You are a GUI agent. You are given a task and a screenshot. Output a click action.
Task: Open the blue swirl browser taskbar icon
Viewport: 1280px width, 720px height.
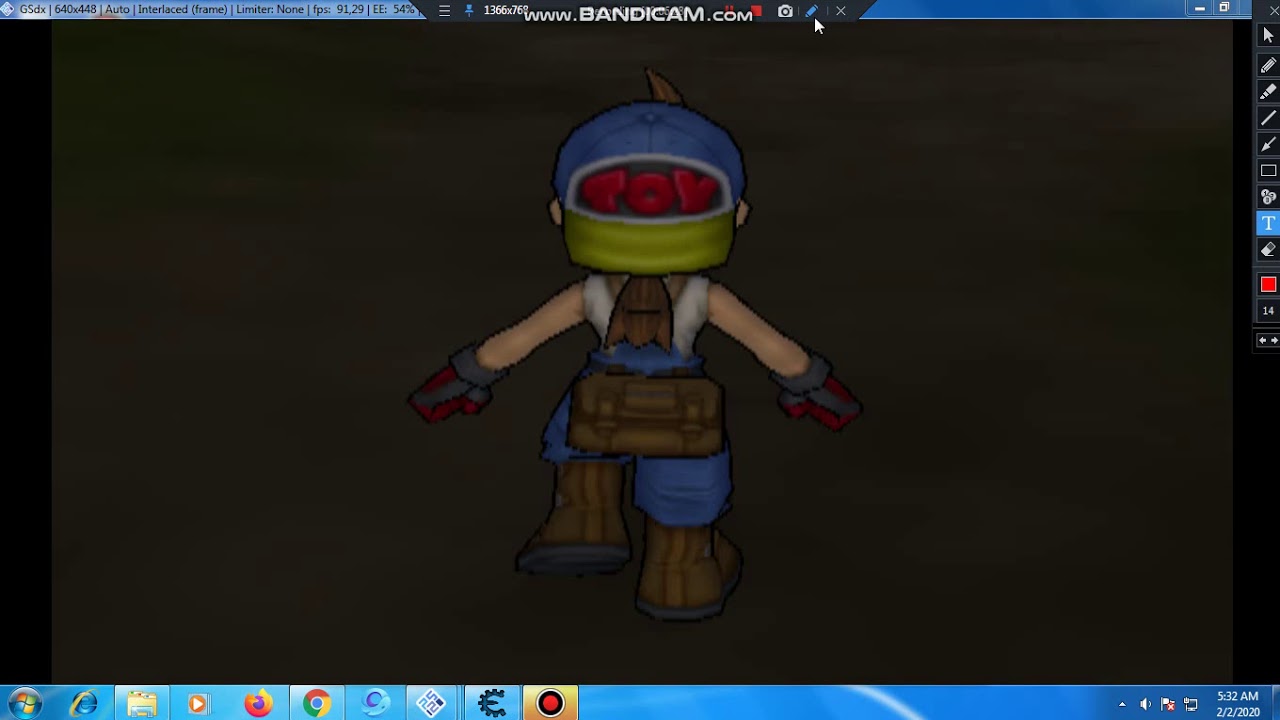pos(376,704)
